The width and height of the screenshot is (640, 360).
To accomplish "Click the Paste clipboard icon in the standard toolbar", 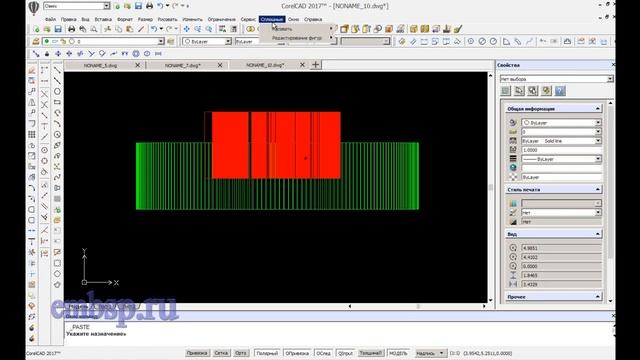I will click(130, 29).
